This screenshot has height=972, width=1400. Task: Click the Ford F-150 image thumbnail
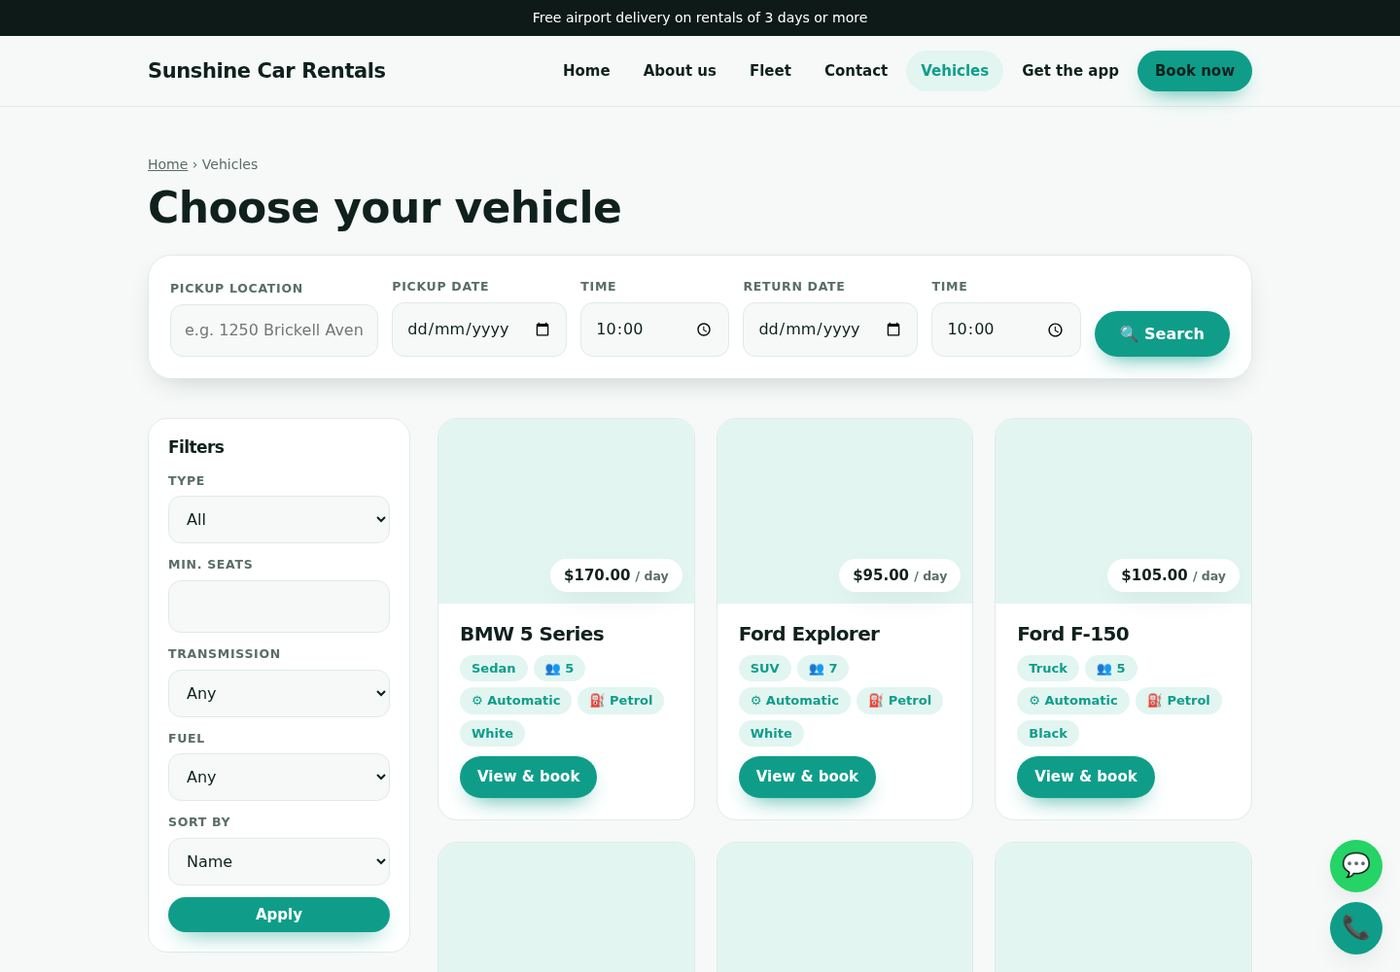click(x=1123, y=511)
